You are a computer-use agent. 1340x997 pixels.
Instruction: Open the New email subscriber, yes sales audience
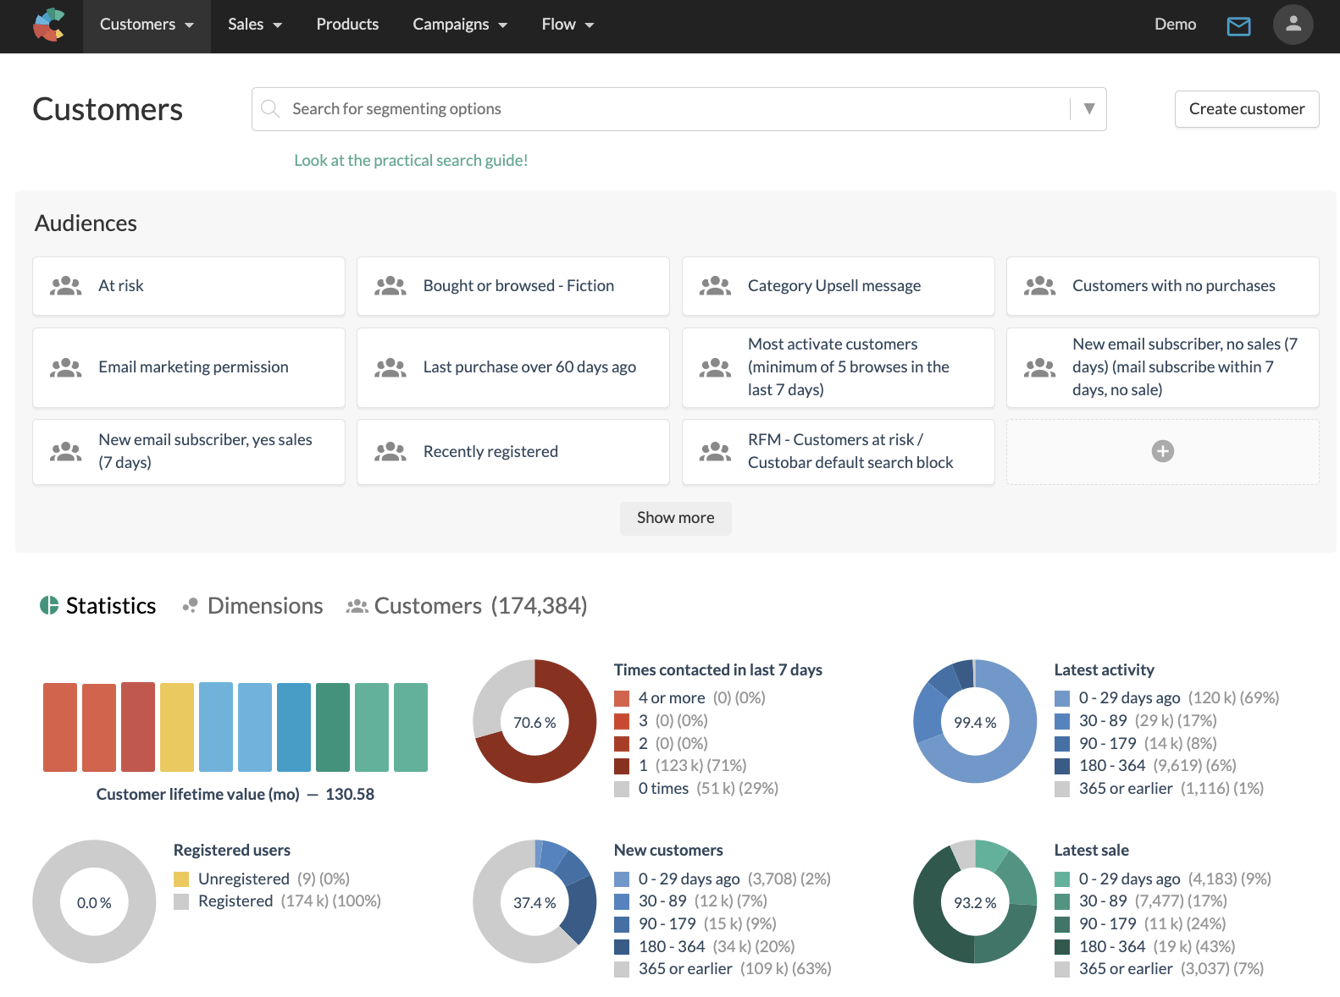189,452
